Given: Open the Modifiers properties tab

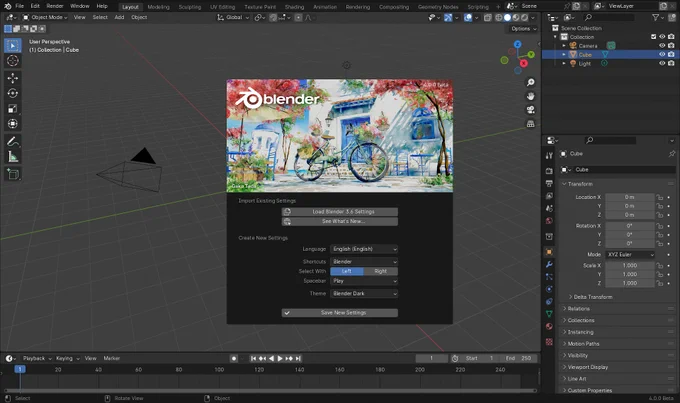Looking at the screenshot, I should tap(549, 264).
